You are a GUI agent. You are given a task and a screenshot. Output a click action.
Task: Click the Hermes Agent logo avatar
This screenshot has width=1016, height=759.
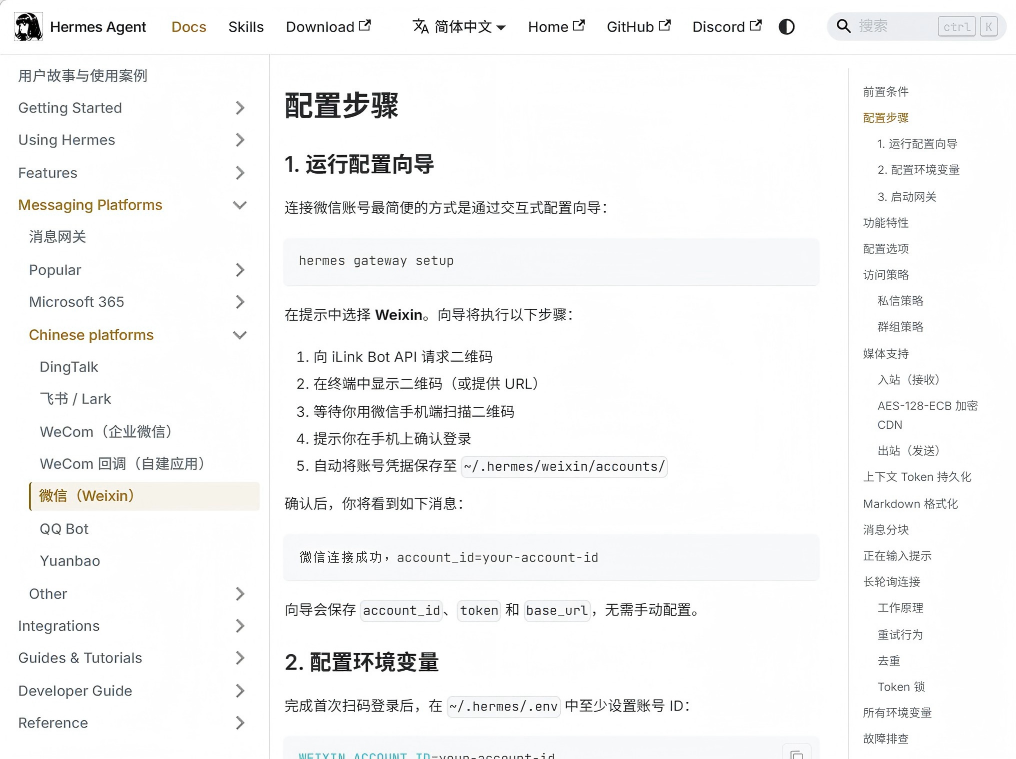pos(28,27)
